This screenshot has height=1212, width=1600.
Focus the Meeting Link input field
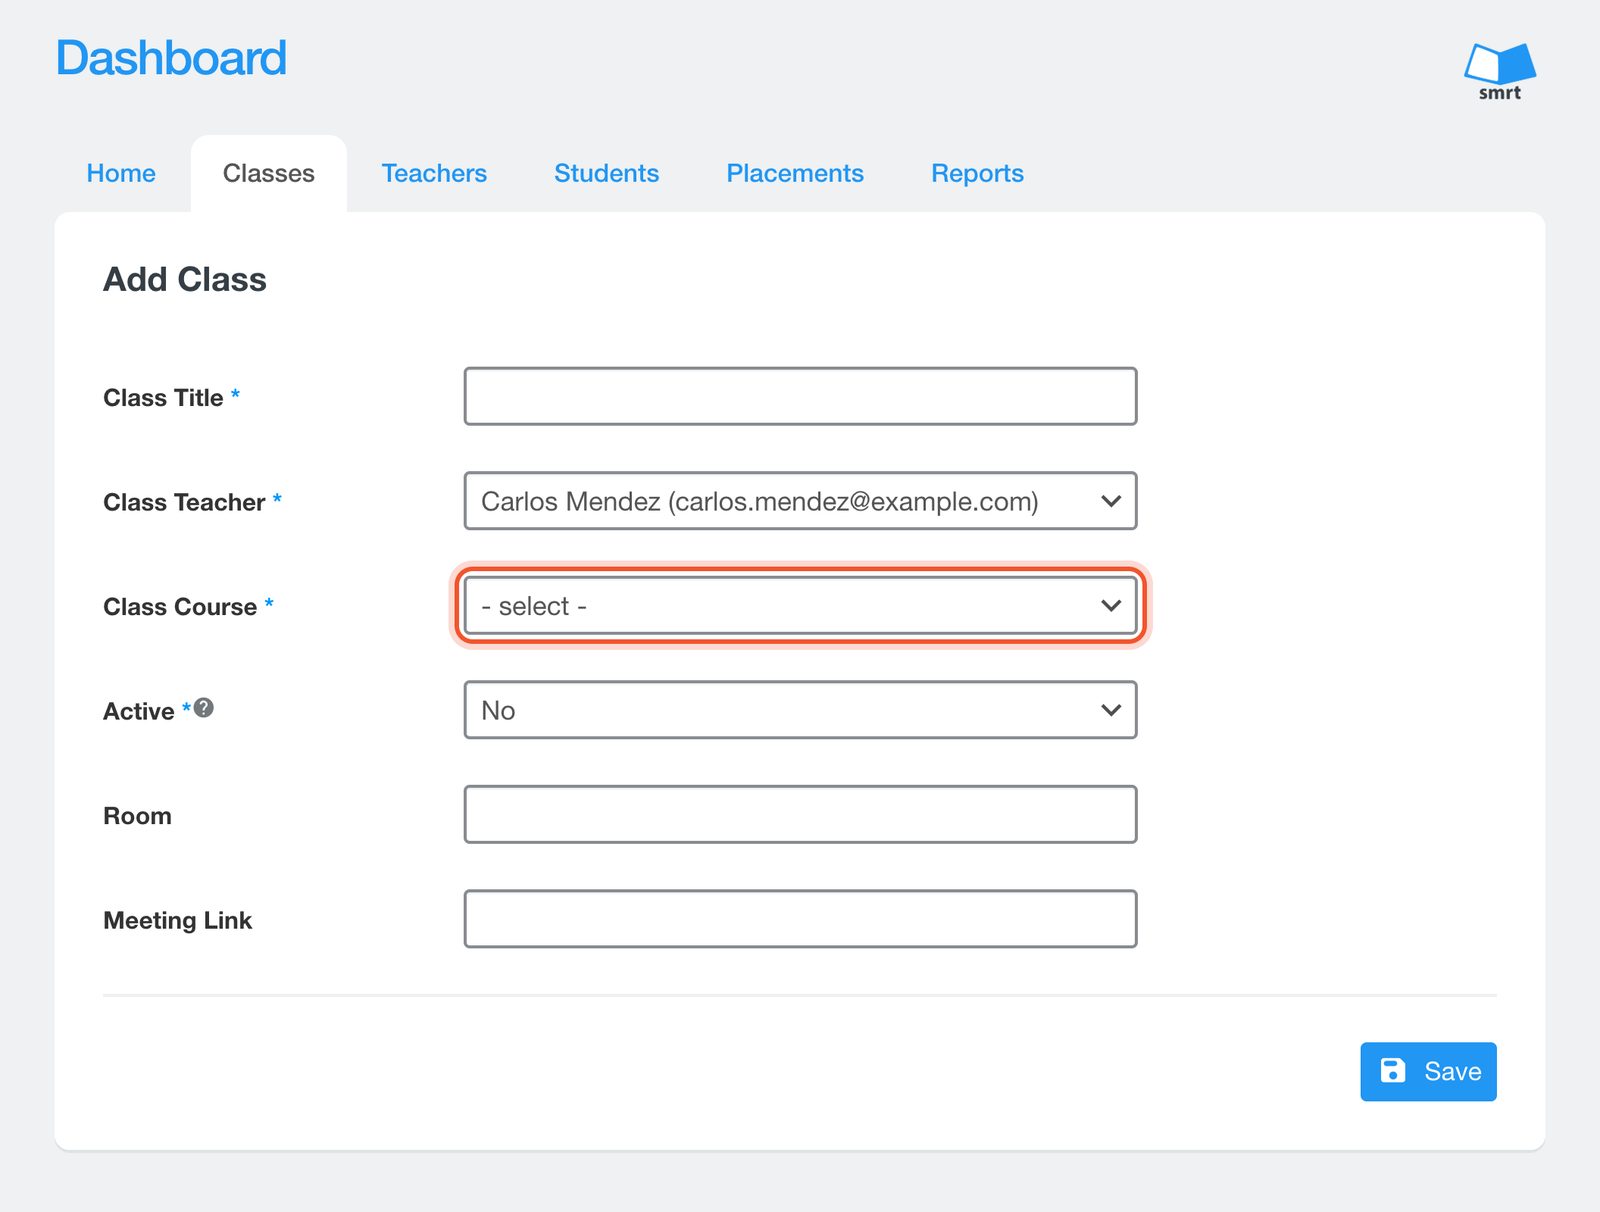pyautogui.click(x=800, y=919)
